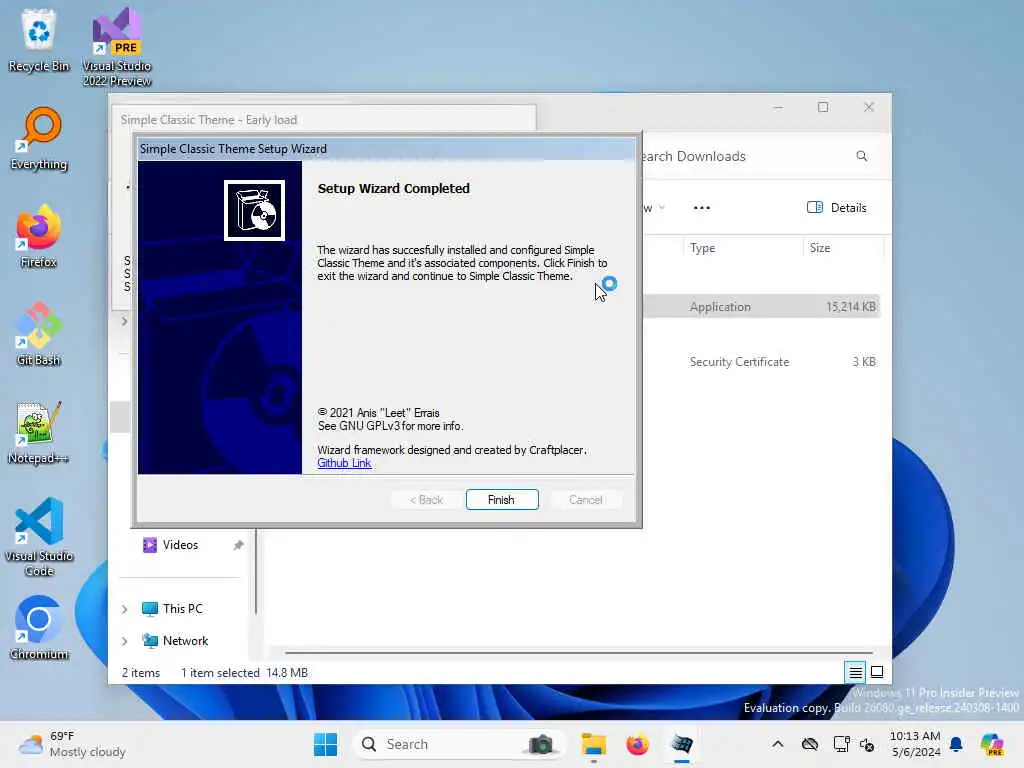Select the Security Certificate file row
The width and height of the screenshot is (1024, 768).
(x=761, y=362)
